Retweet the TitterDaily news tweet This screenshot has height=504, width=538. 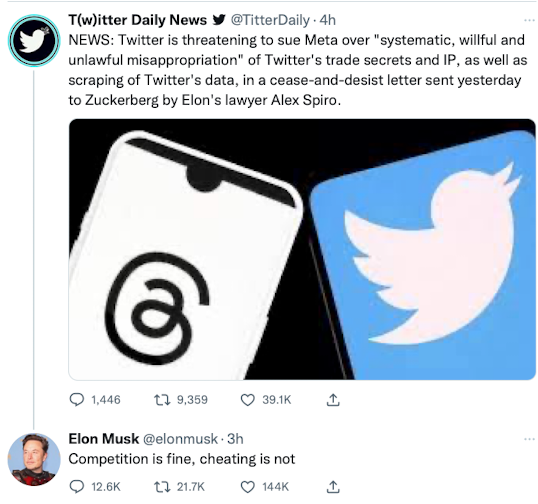162,400
